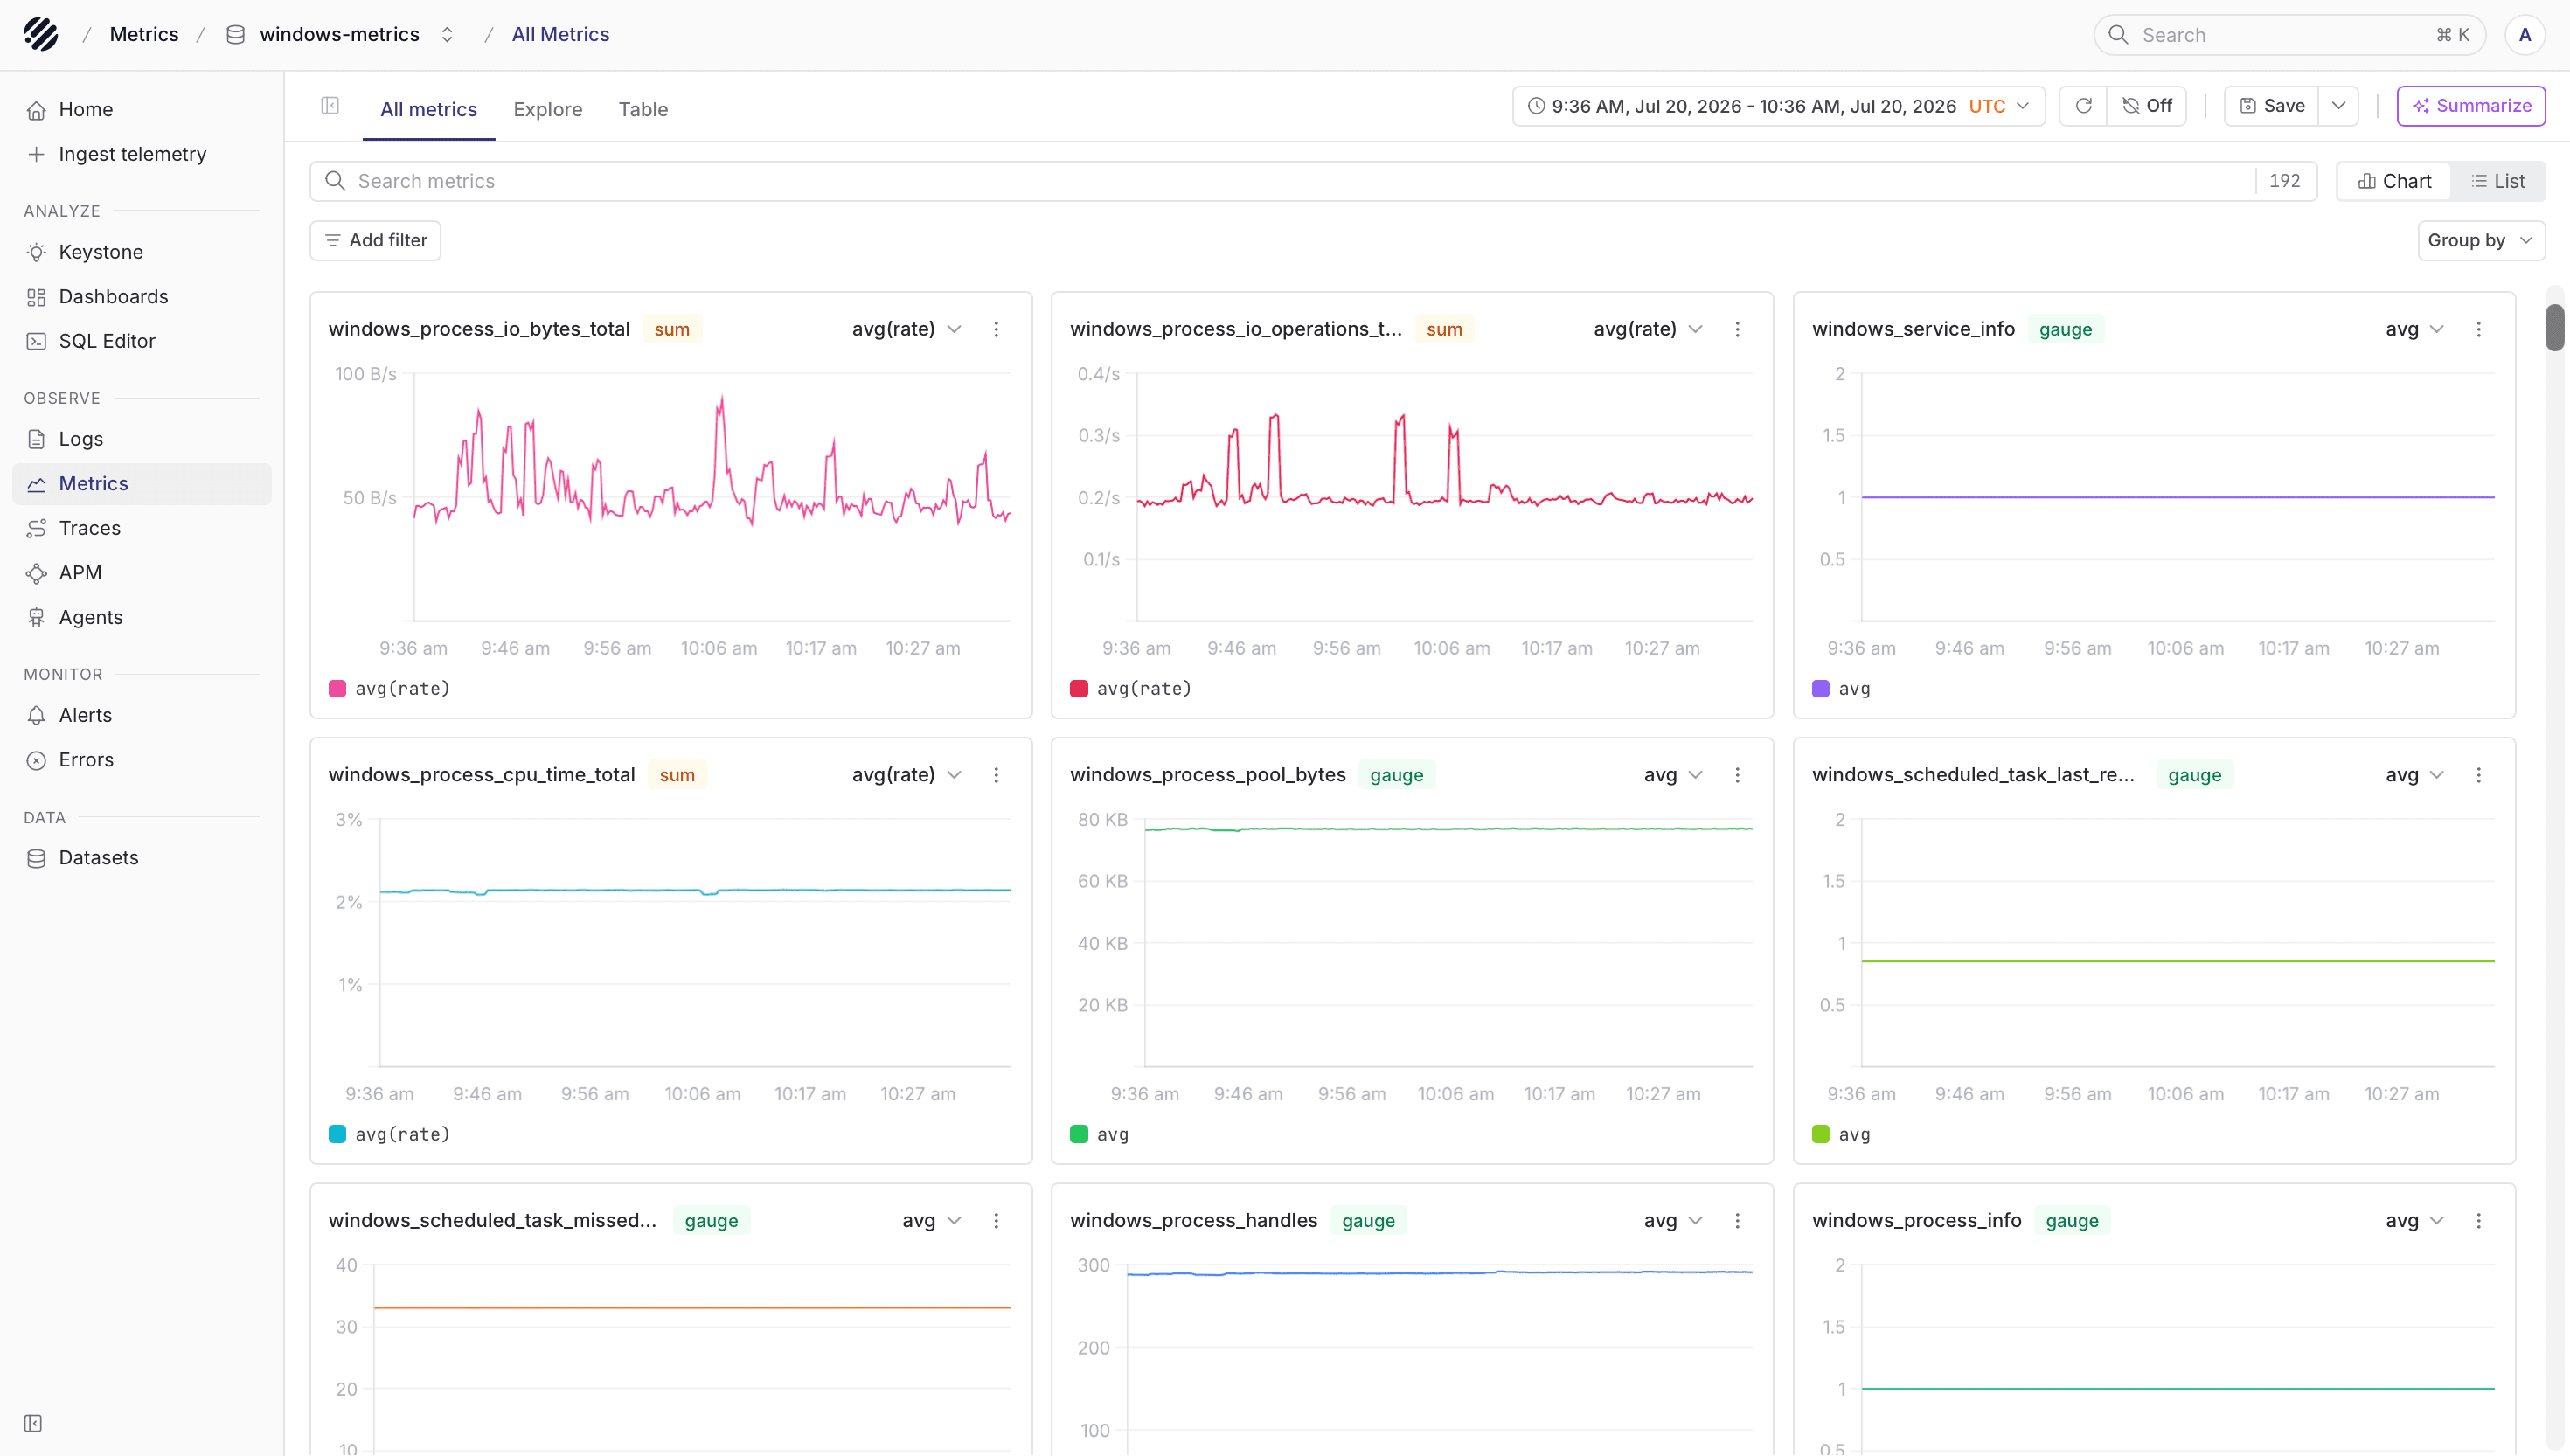Screen dimensions: 2570x1456
Task: Toggle avg legend of windows_service_info chart
Action: pos(1842,689)
